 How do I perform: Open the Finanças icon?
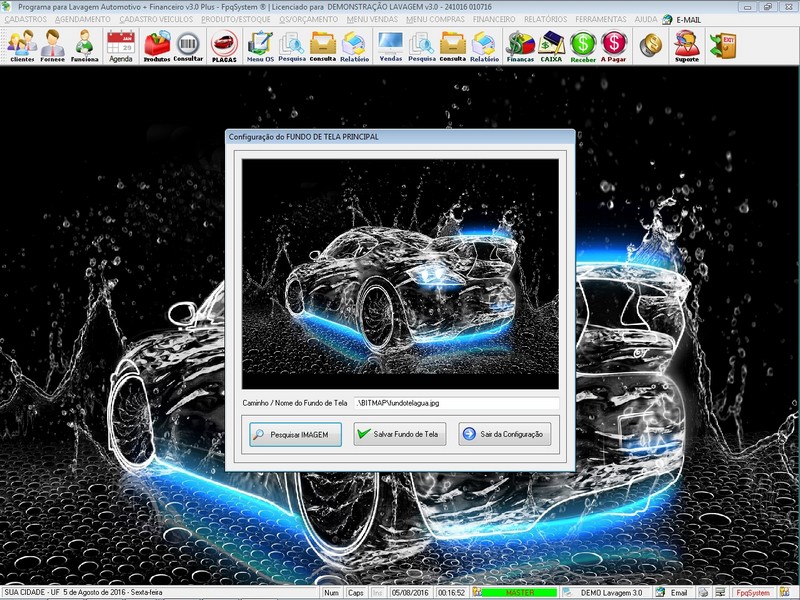[520, 46]
